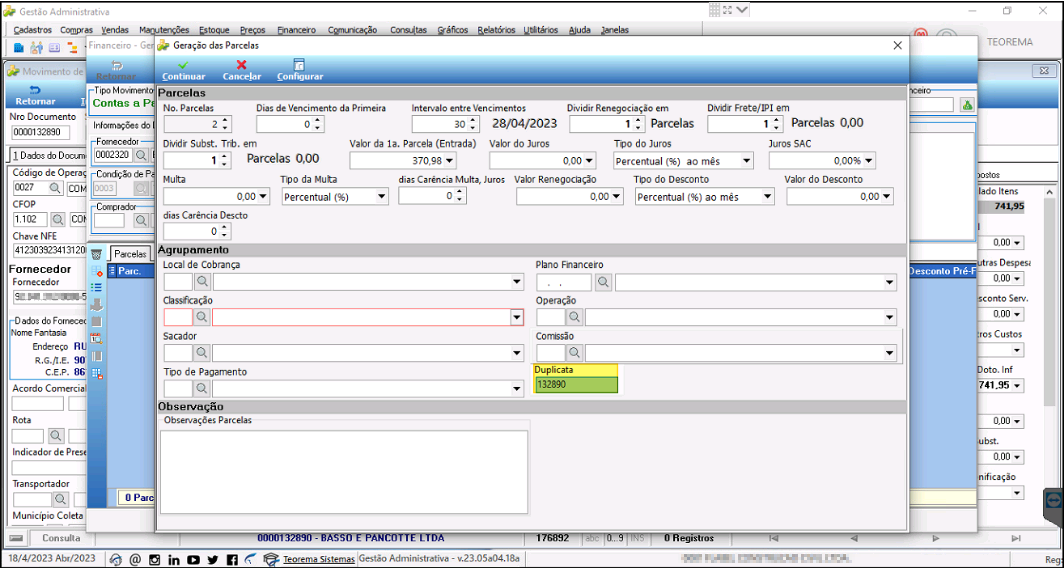This screenshot has width=1064, height=568.
Task: Click the Código de Operação magnifier icon
Action: pos(56,188)
